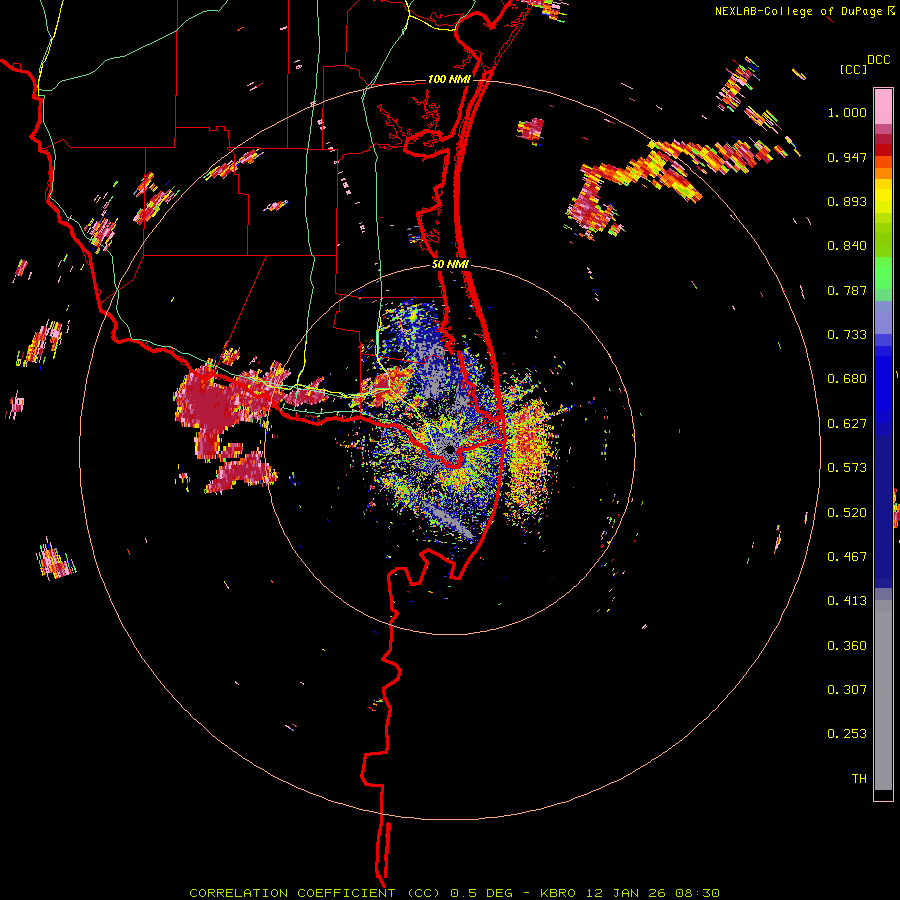Click the 0.893 value on the color scale

pos(847,201)
